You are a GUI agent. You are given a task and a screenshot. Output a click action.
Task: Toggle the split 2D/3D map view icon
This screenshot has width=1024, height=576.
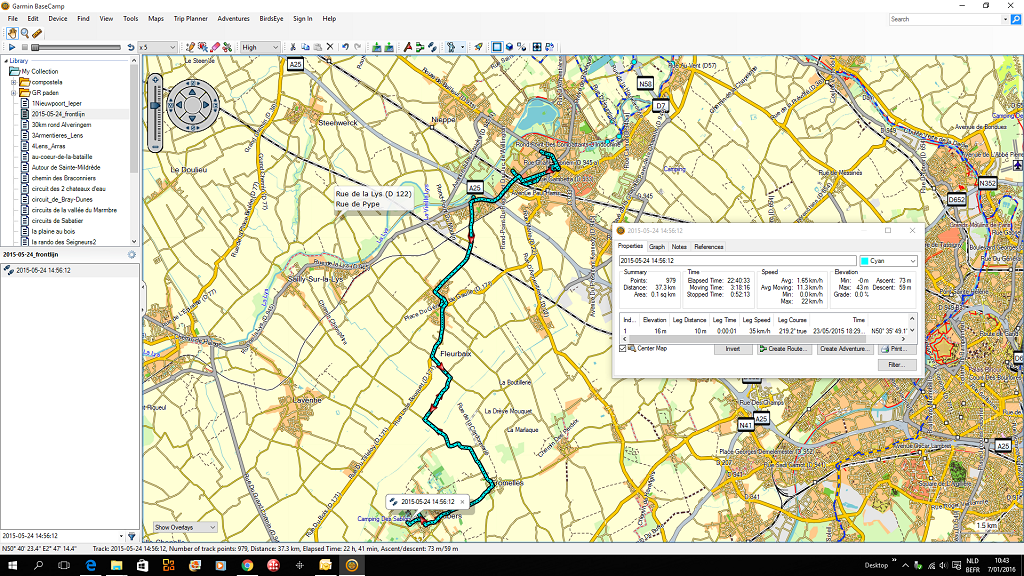[522, 47]
